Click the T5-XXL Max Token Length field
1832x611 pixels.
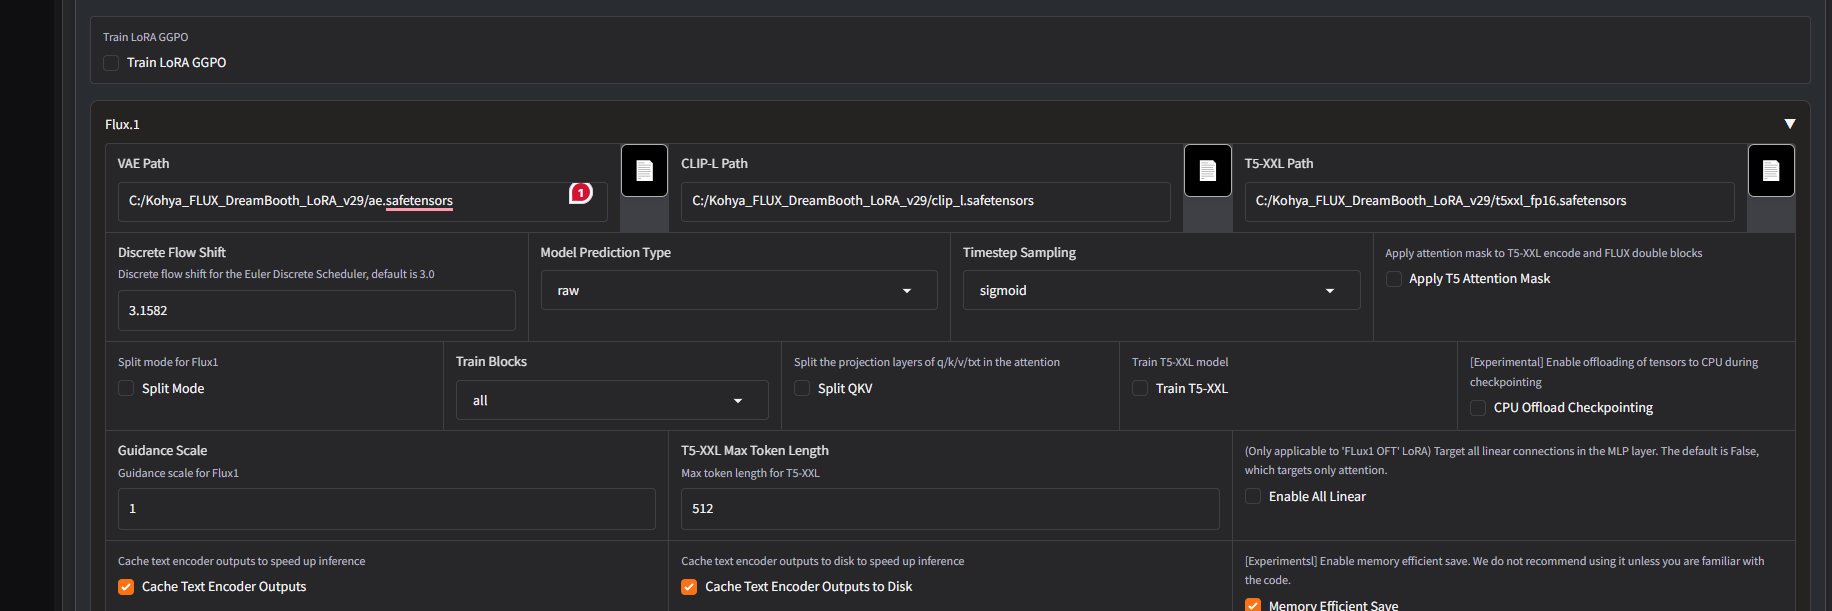pos(949,509)
